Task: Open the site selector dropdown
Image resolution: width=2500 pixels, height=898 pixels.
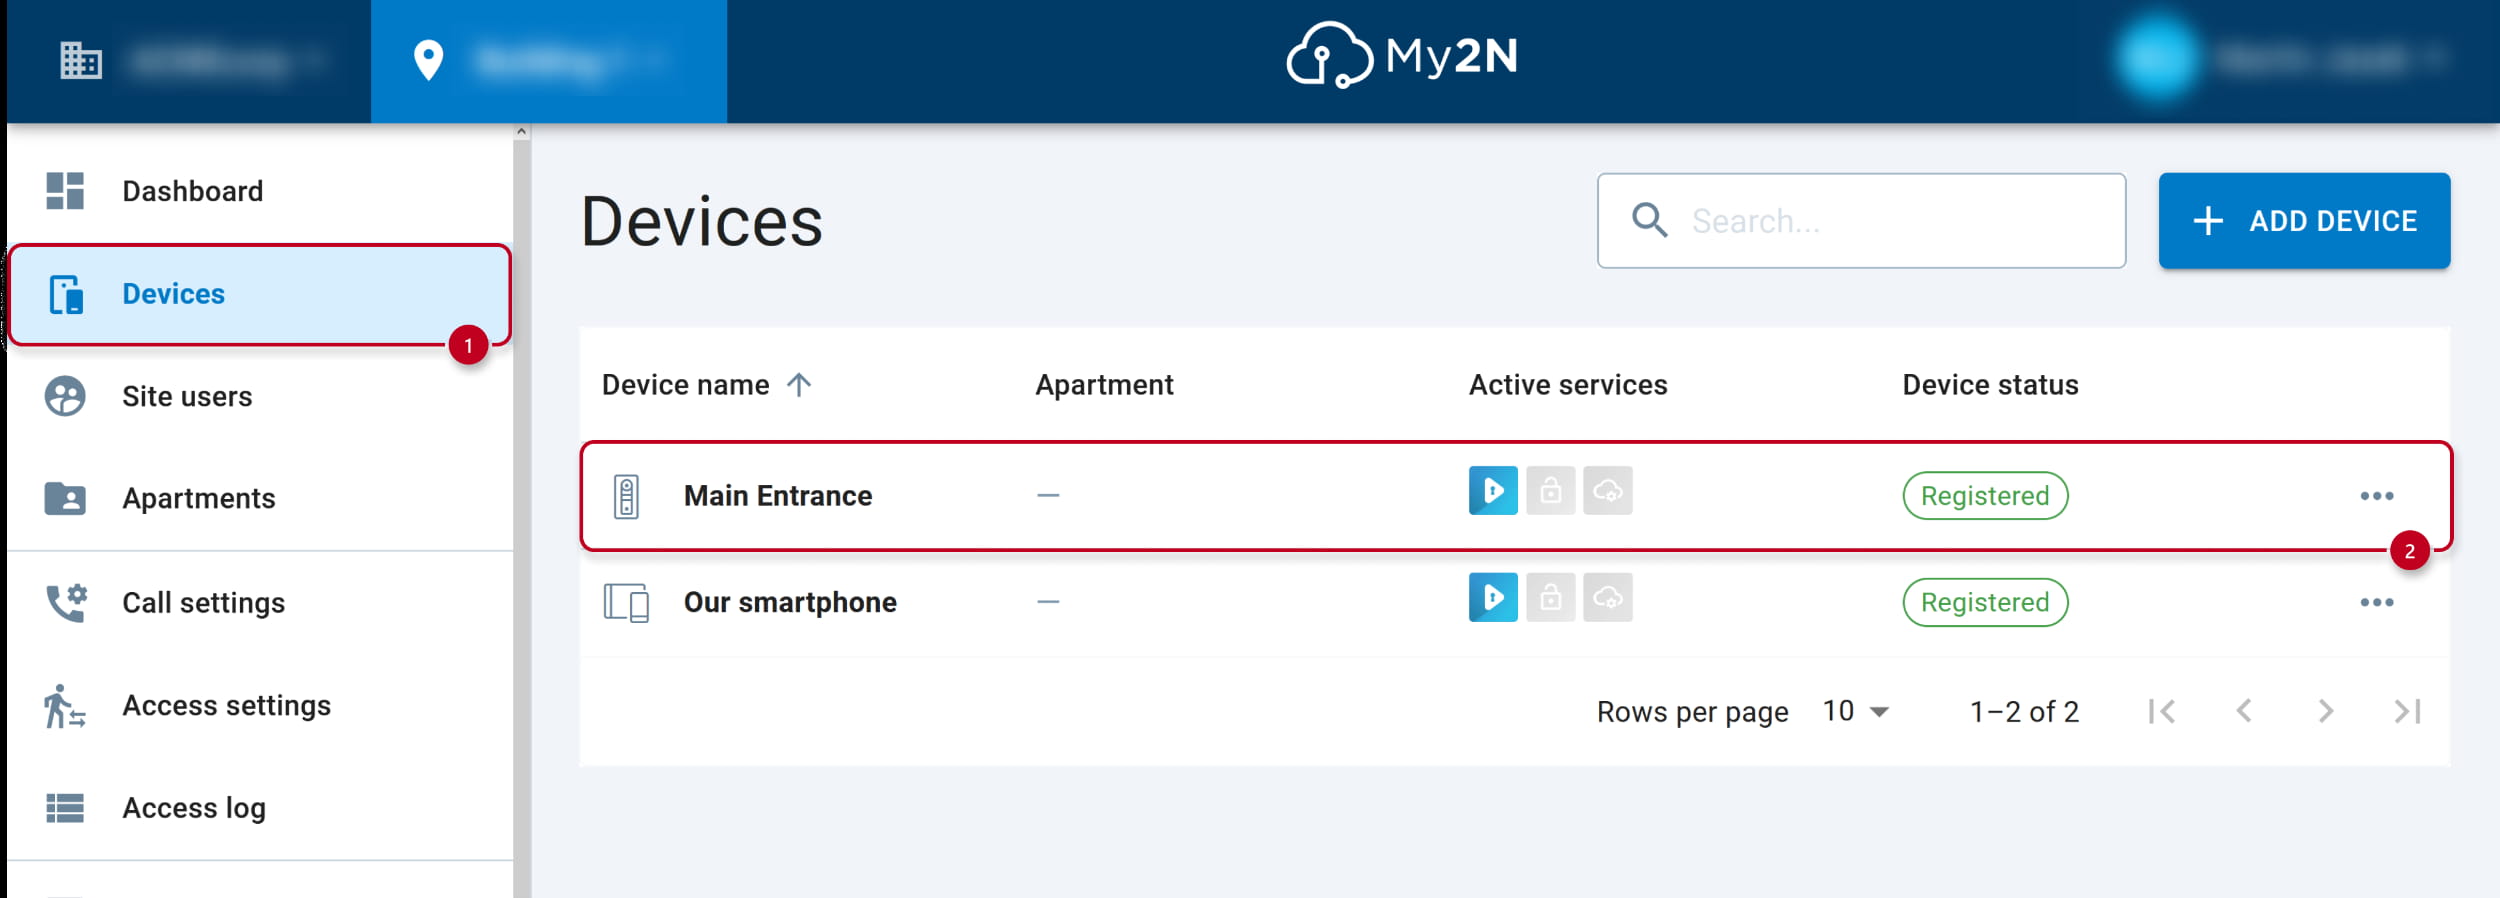Action: pyautogui.click(x=548, y=60)
